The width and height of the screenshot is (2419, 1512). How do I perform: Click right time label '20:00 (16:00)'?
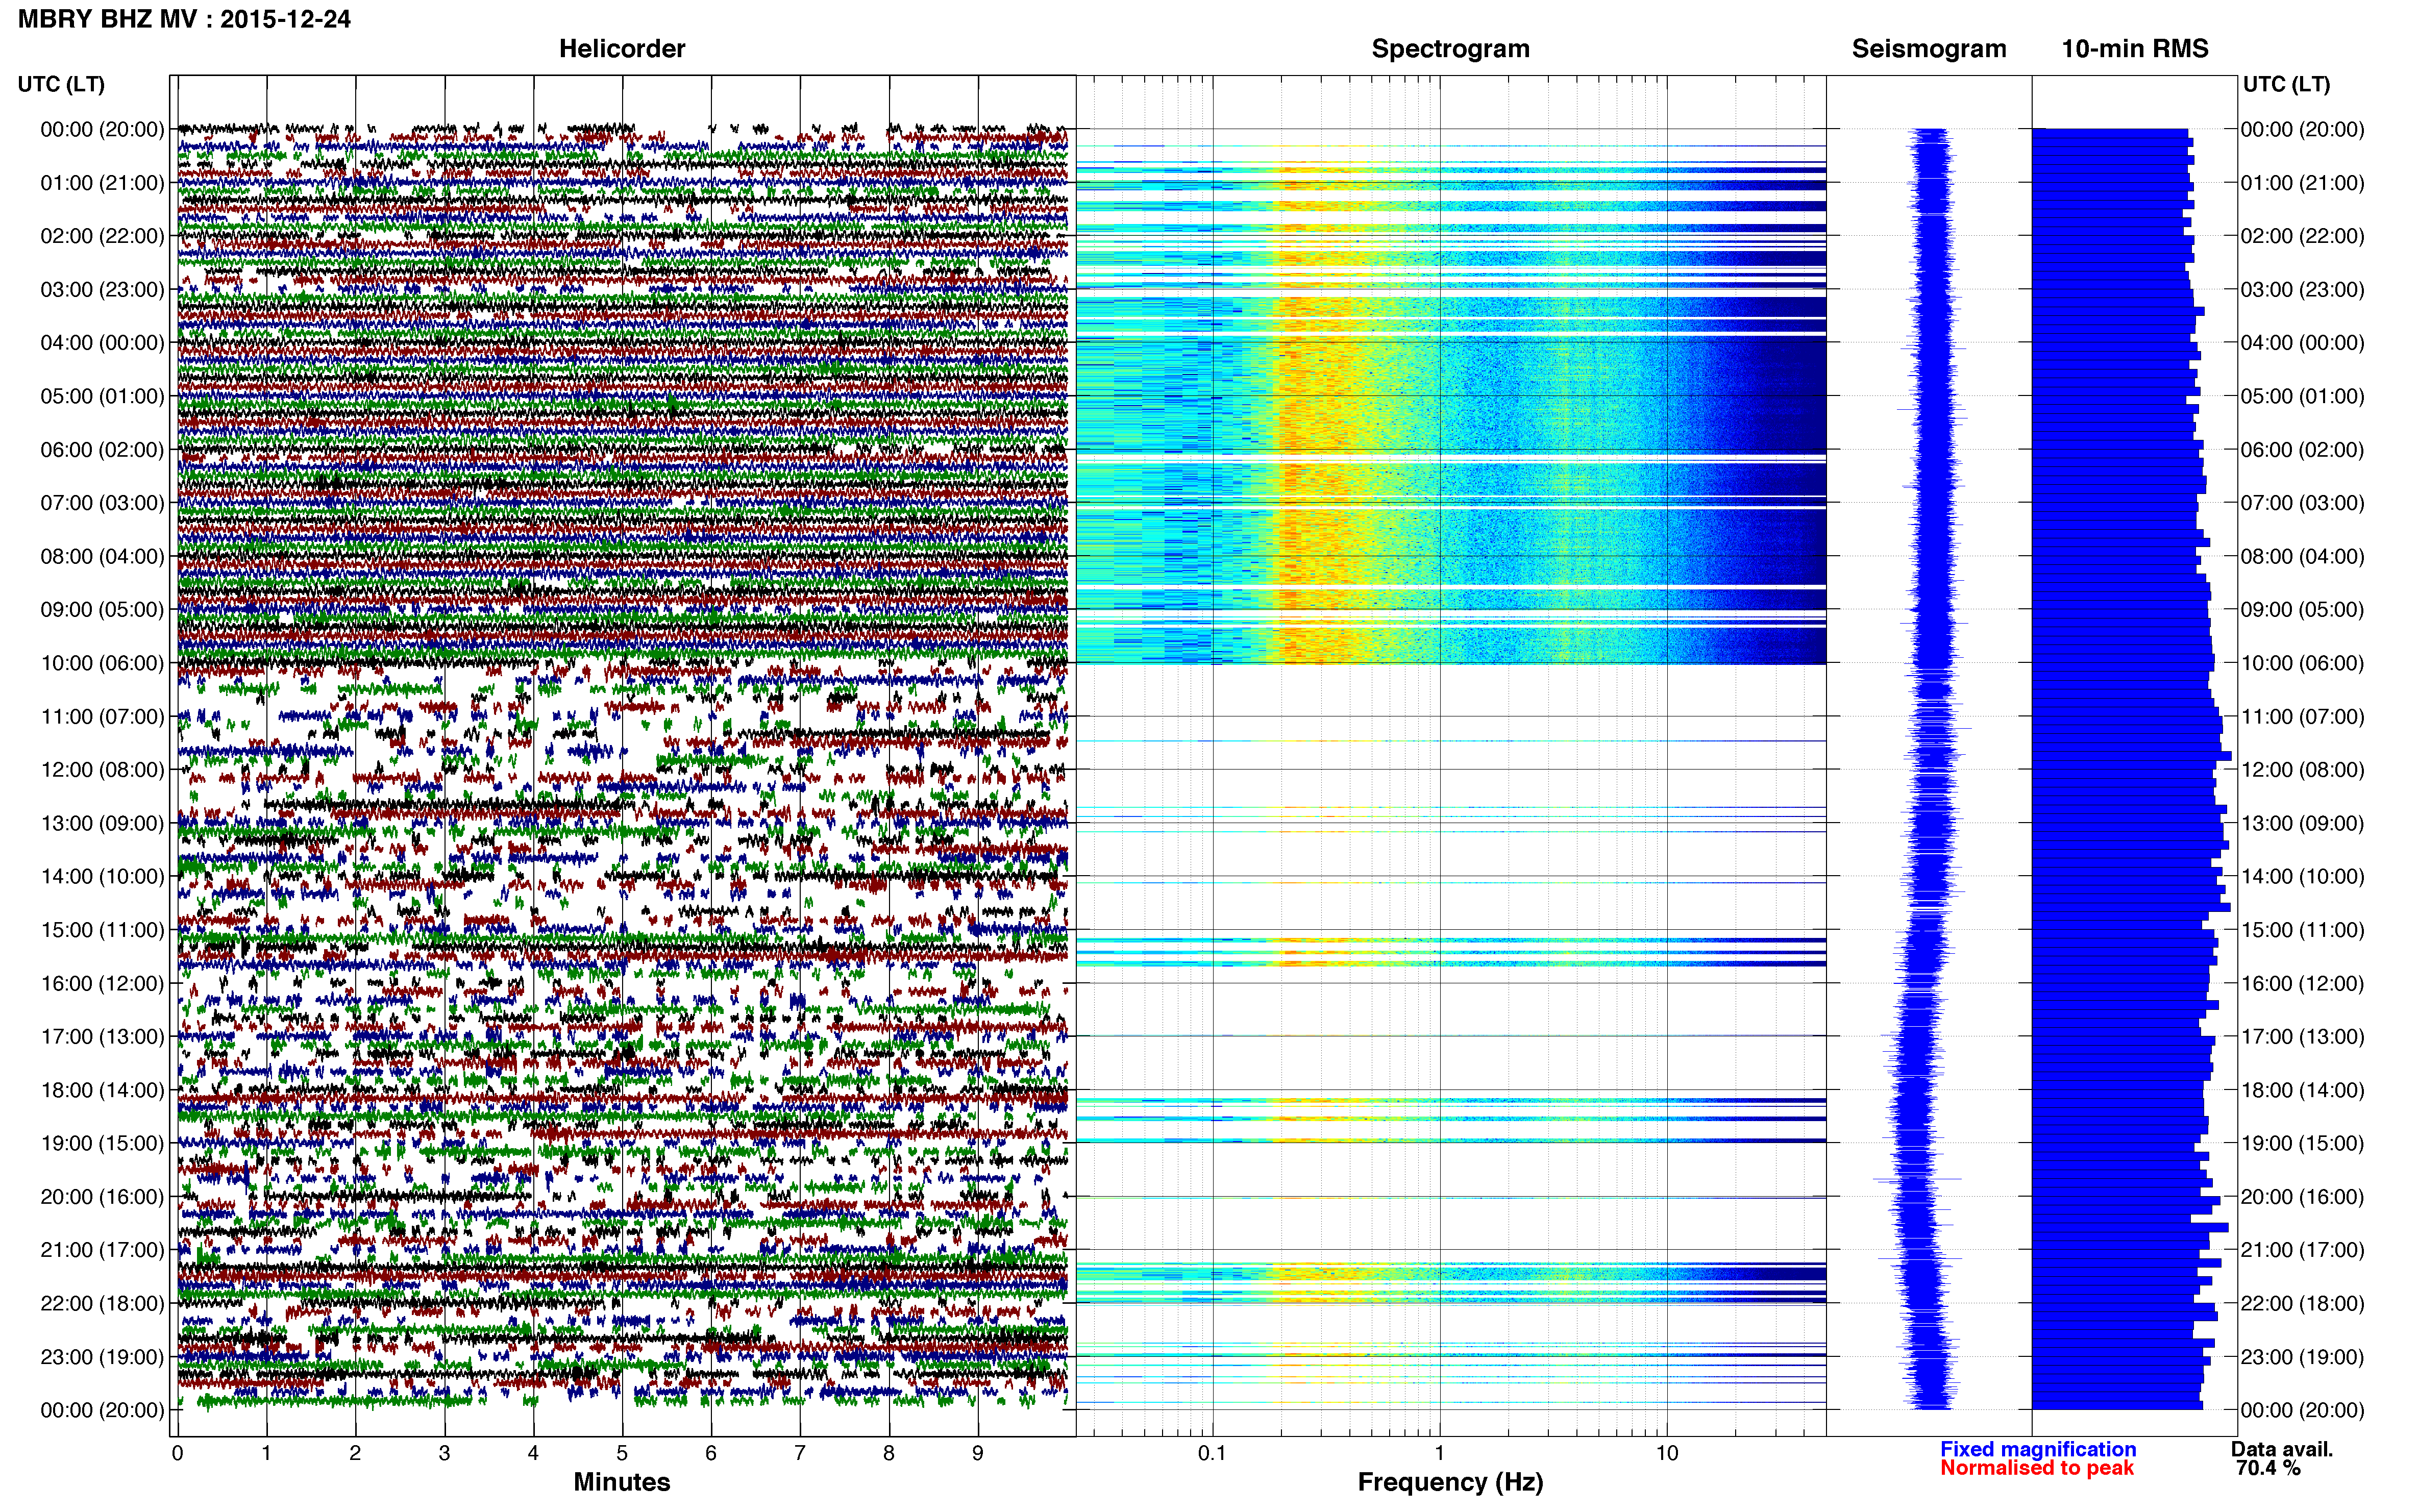(2302, 1197)
